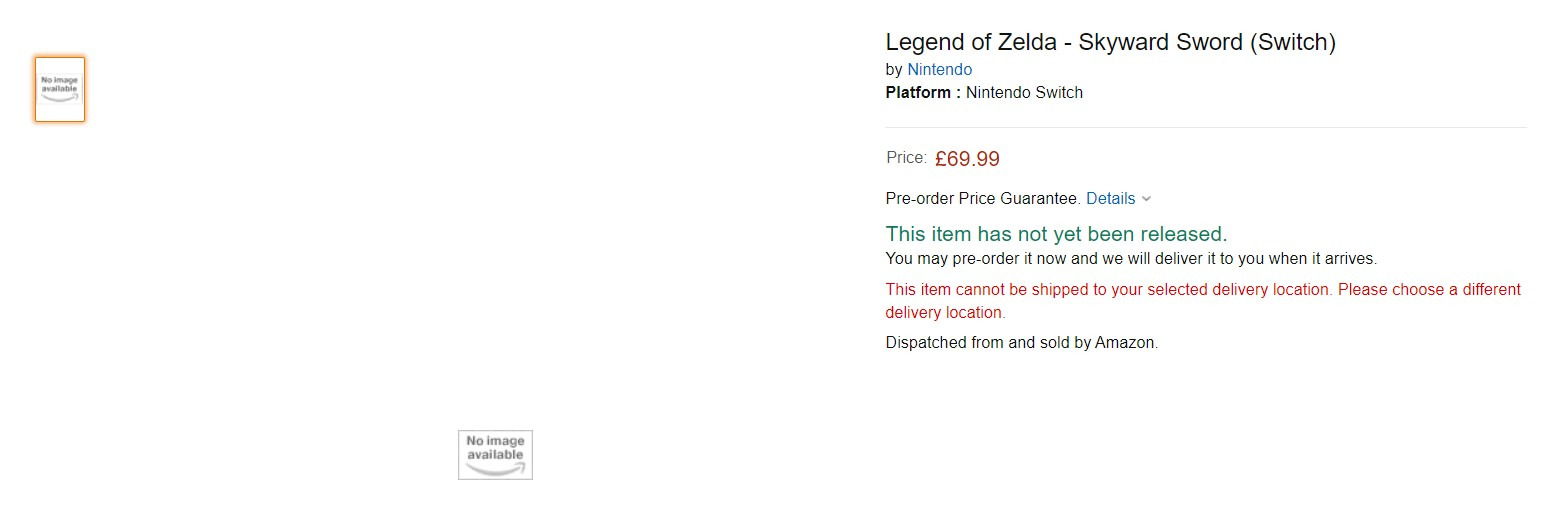Click the word 'by' before Nintendo
This screenshot has width=1553, height=529.
click(894, 70)
